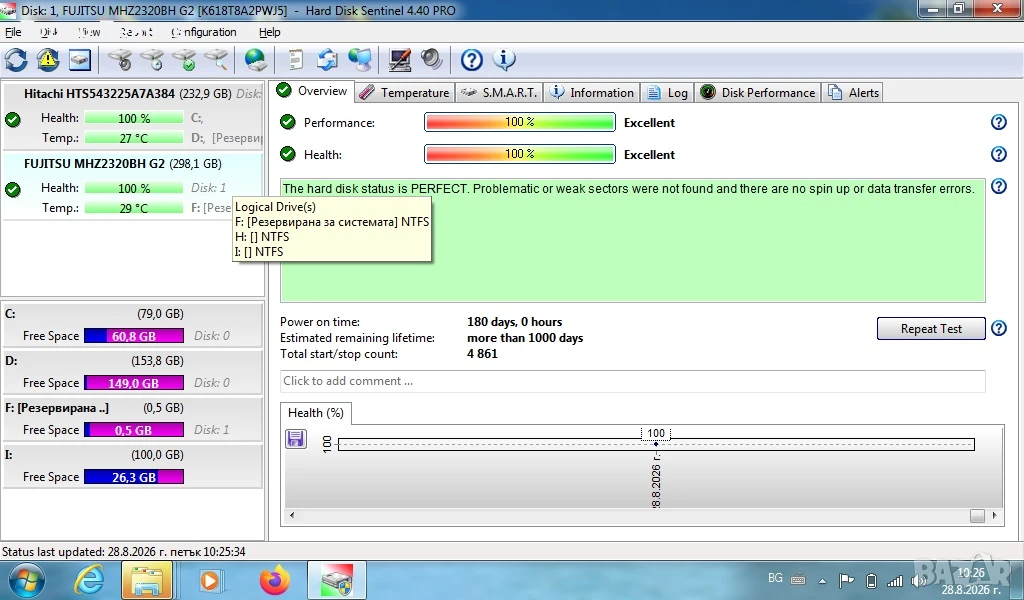1024x600 pixels.
Task: Click help icon next to Repeat Test
Action: click(x=999, y=328)
